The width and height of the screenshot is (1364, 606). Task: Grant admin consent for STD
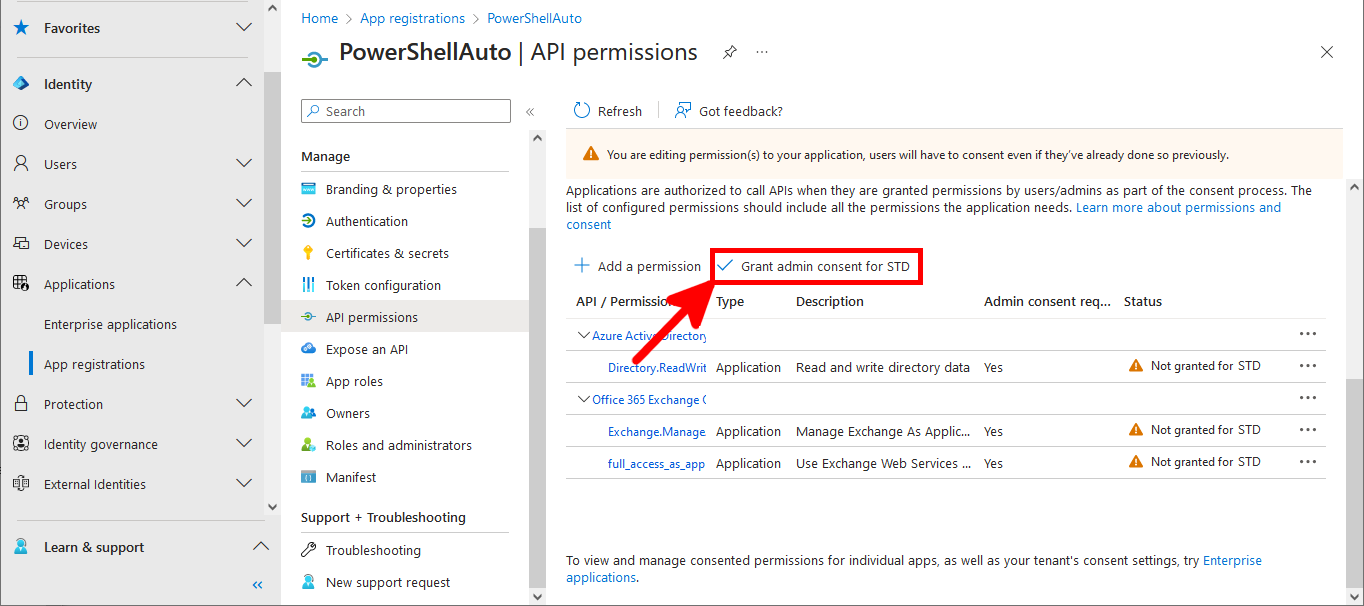pos(815,266)
